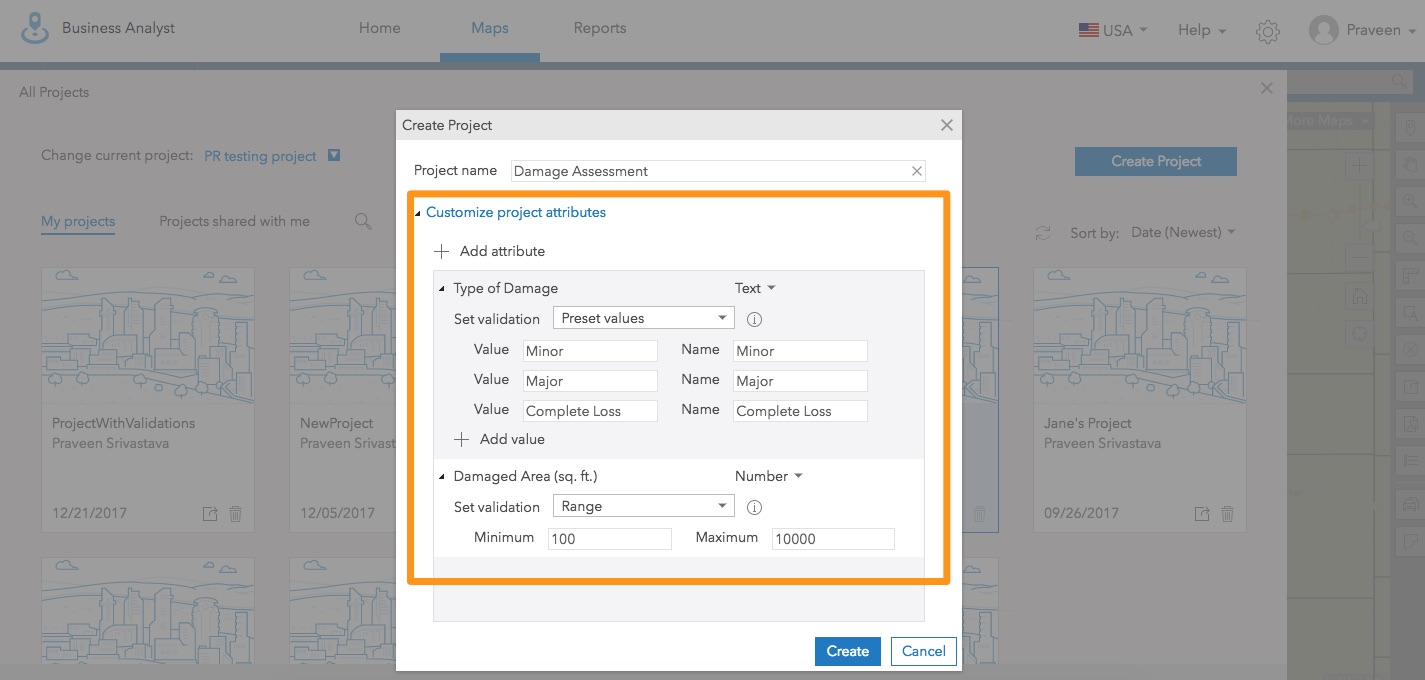
Task: Click the Maximum field showing 10000
Action: (x=833, y=539)
